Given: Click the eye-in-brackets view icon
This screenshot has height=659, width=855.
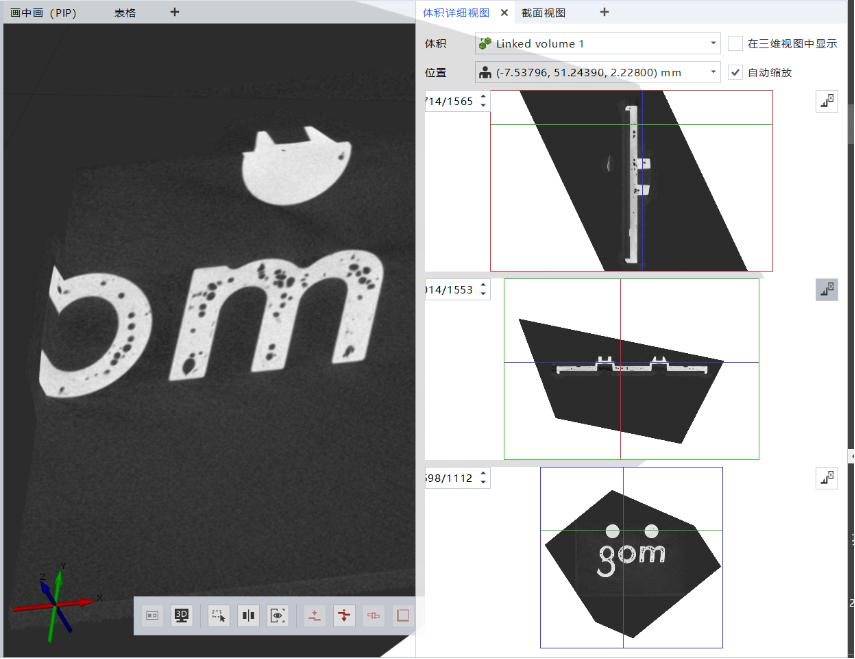Looking at the screenshot, I should click(x=278, y=616).
